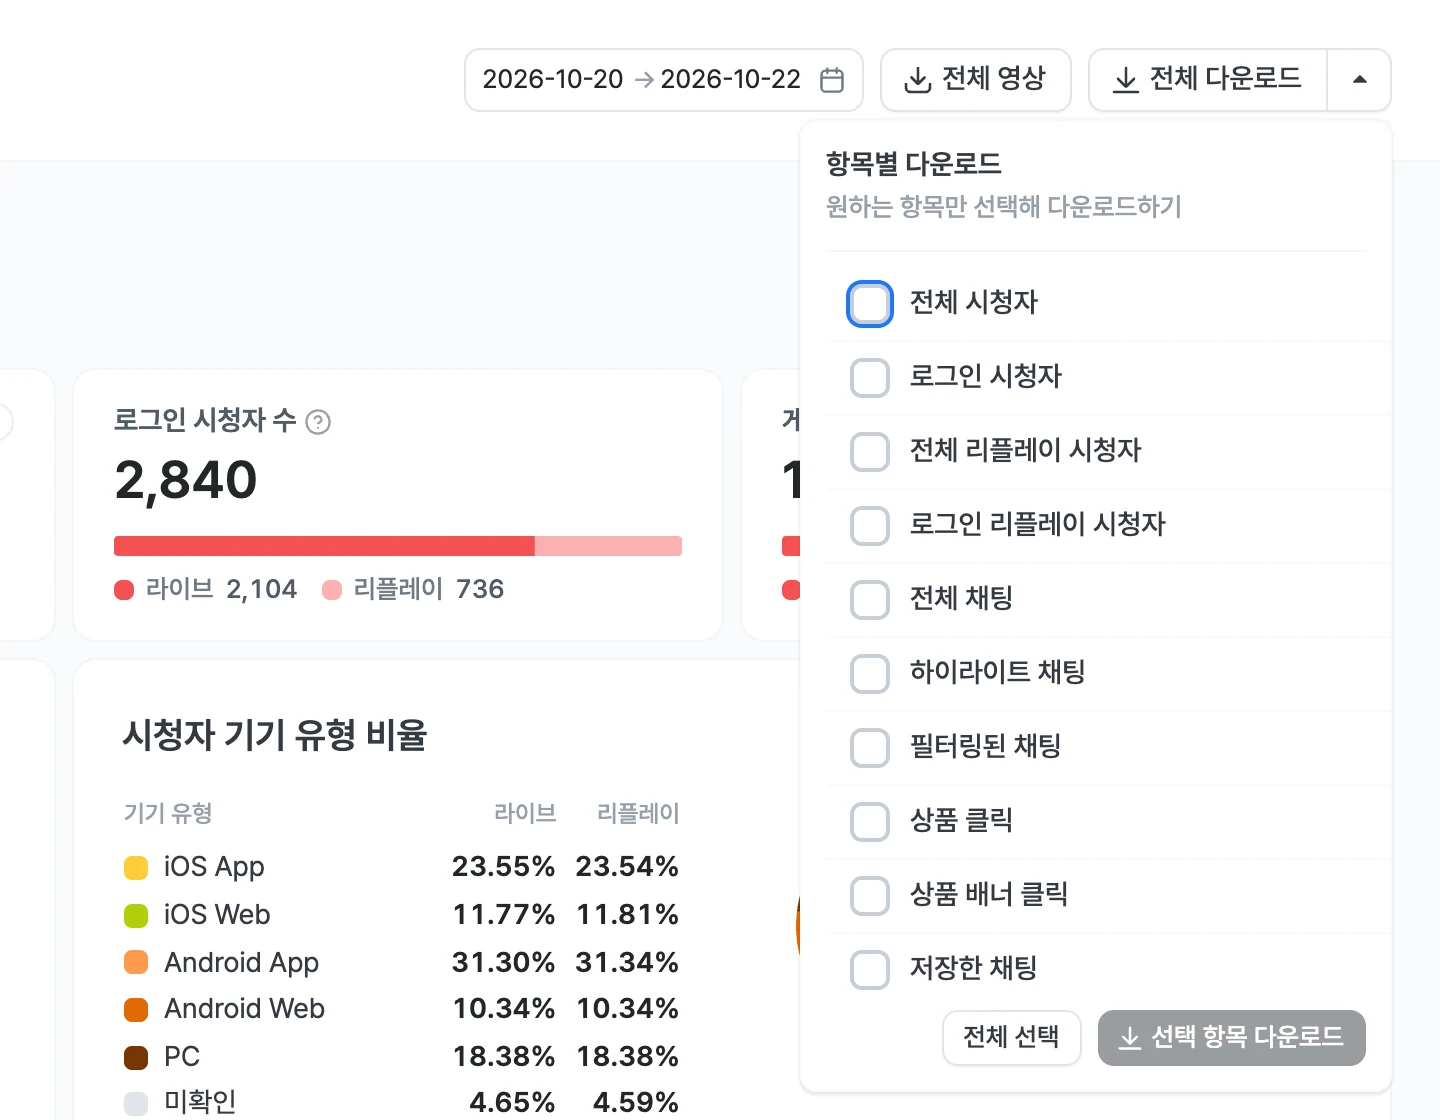The height and width of the screenshot is (1120, 1440).
Task: Click the brown PC color swatch
Action: 136,1057
